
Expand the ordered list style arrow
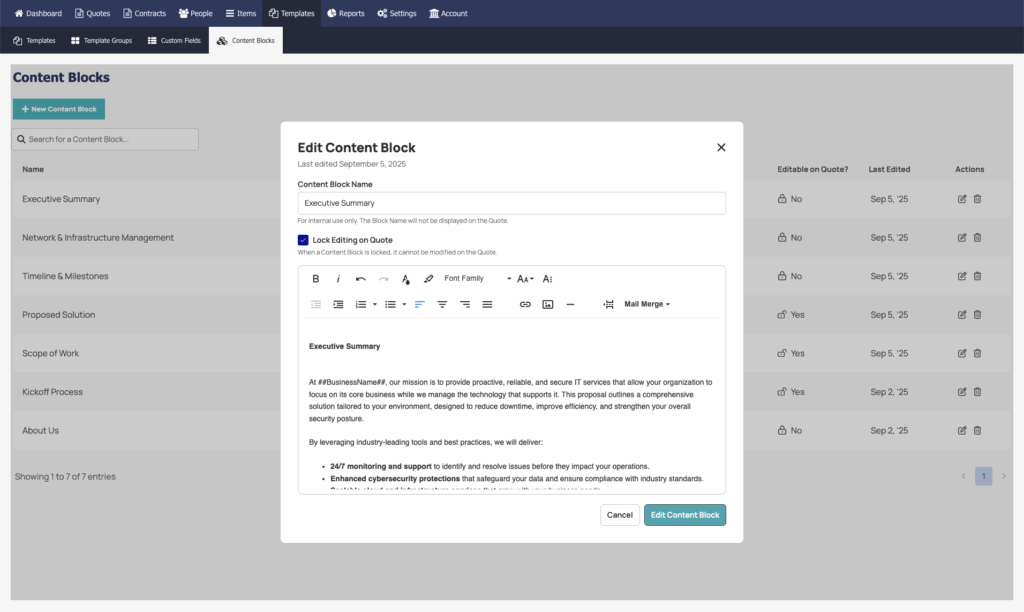375,304
